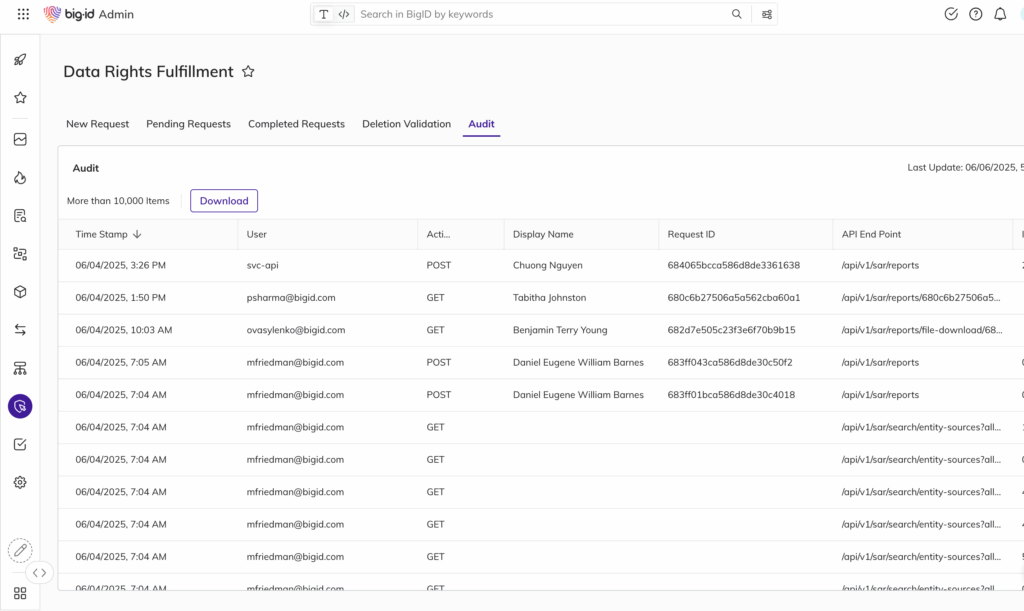Open the help question mark icon
The height and width of the screenshot is (611, 1024).
coord(976,14)
